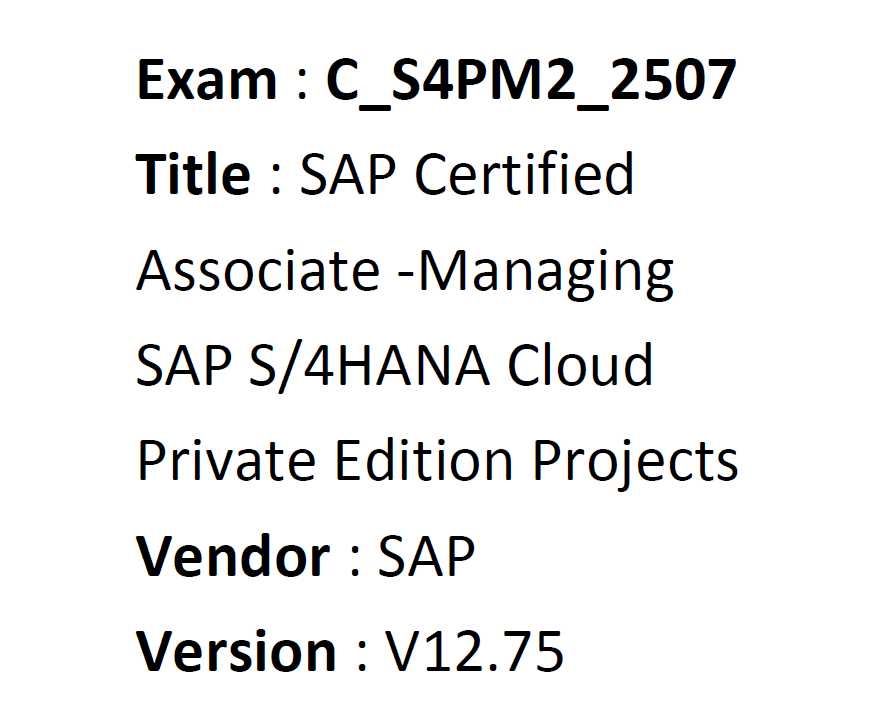Screen dimensions: 891x727
Task: Click the bold "Title" label
Action: [x=193, y=174]
